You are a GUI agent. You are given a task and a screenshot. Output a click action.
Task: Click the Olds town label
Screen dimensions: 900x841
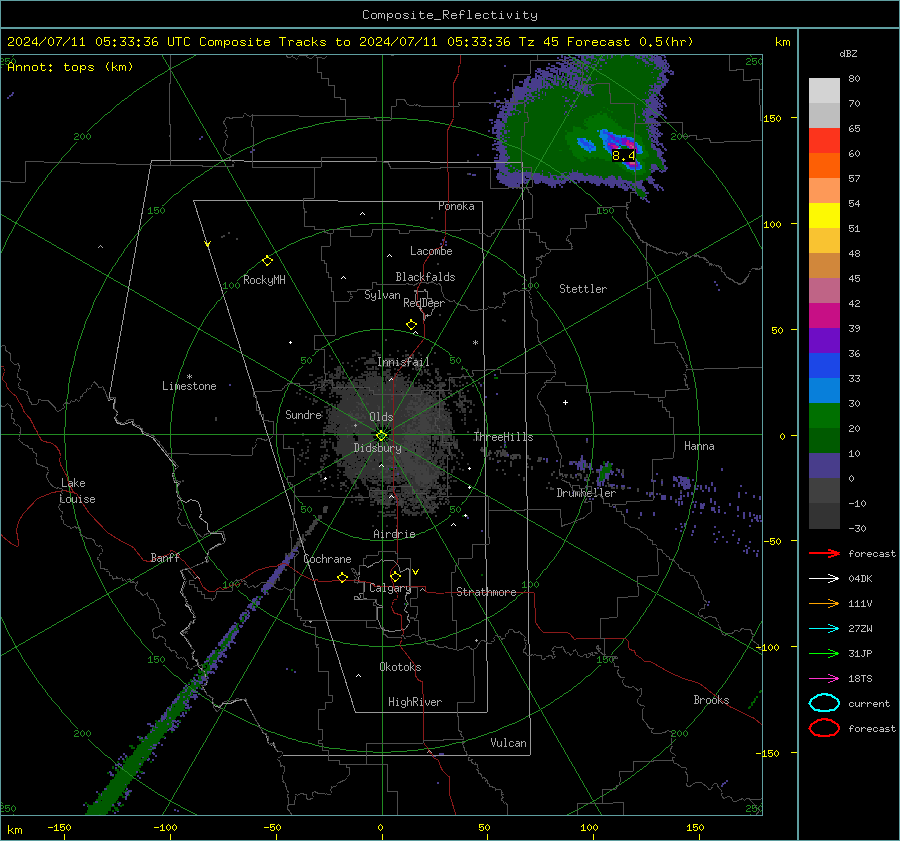coord(381,417)
